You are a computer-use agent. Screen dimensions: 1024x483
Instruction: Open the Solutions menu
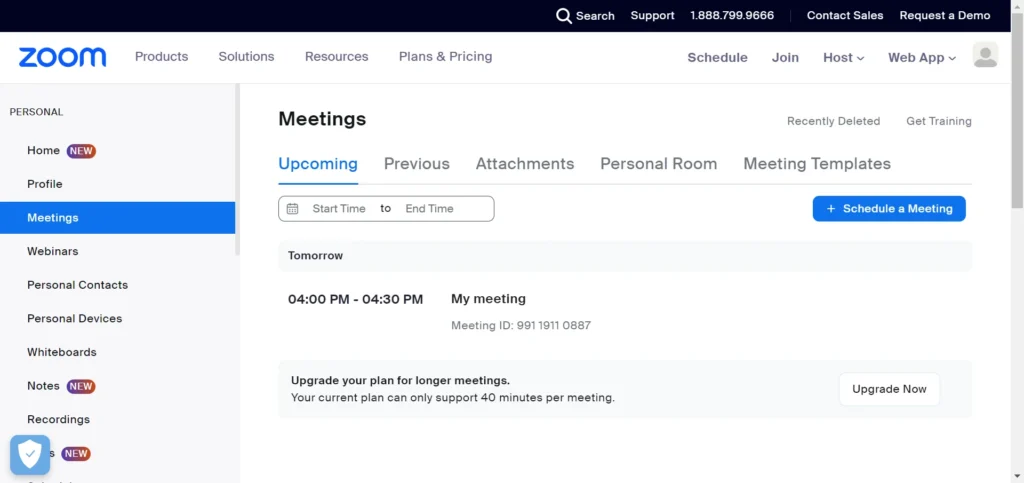tap(246, 57)
